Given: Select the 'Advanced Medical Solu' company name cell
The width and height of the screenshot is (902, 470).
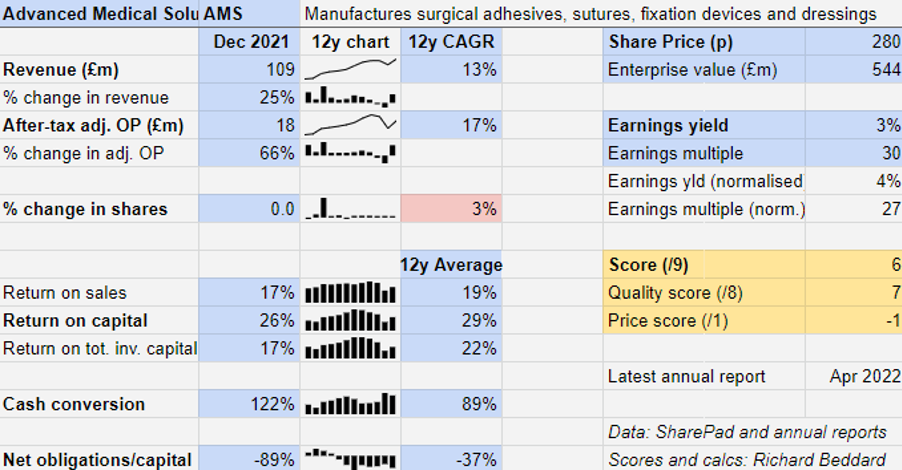Looking at the screenshot, I should (100, 13).
